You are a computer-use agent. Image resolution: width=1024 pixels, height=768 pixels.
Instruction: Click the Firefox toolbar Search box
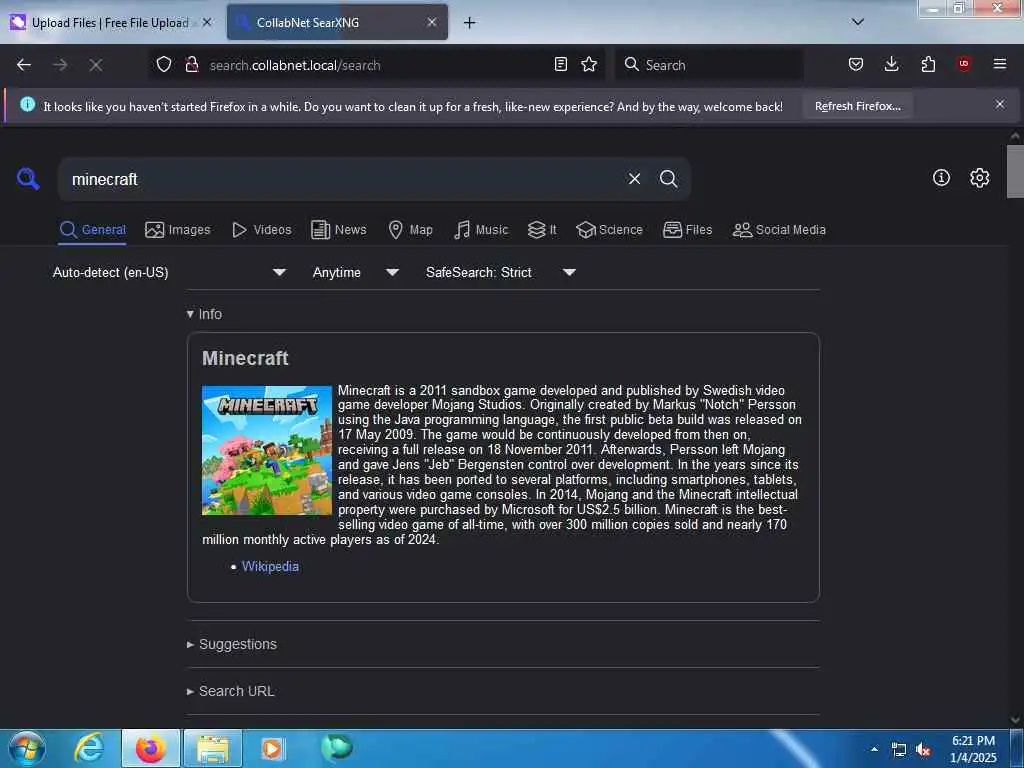pos(709,65)
